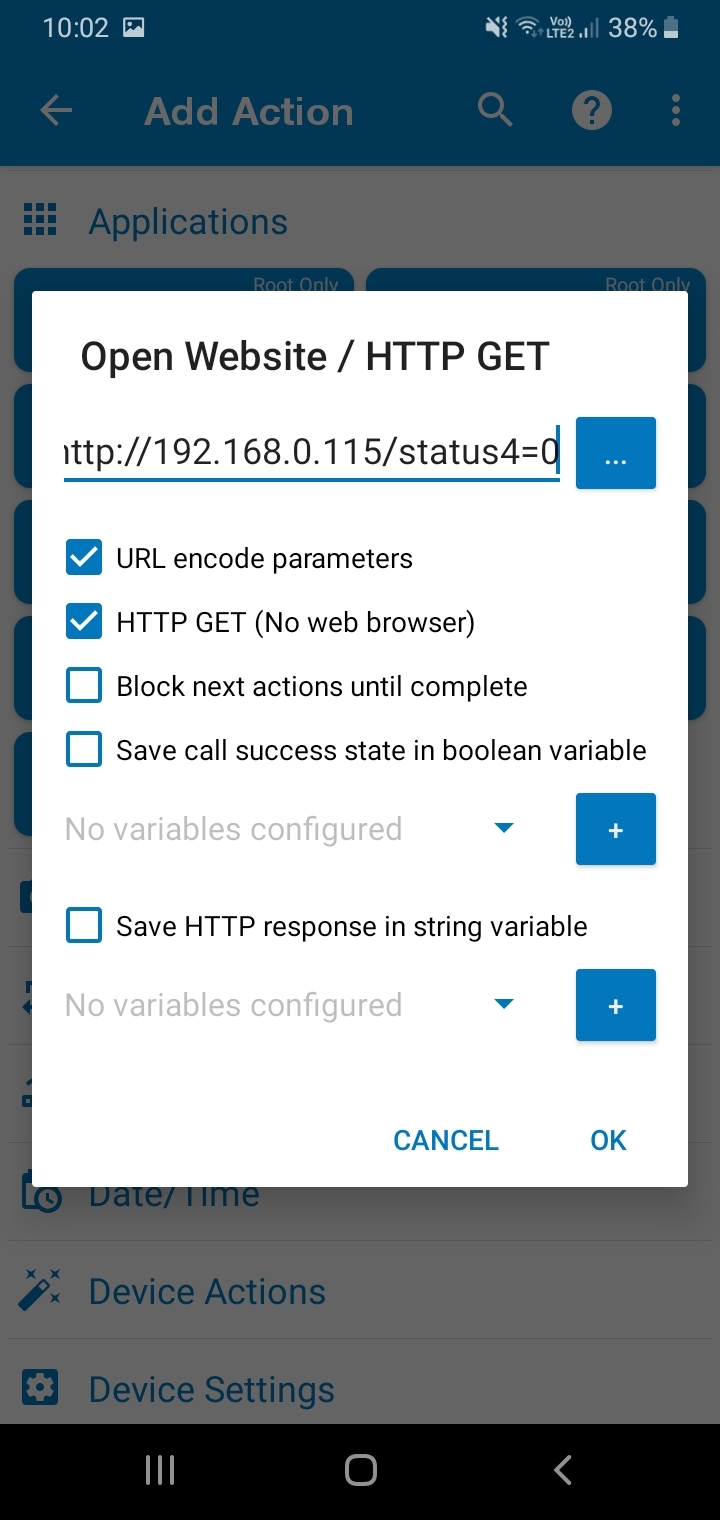Tap the Device Actions magic wand icon
The height and width of the screenshot is (1520, 720).
point(40,1290)
